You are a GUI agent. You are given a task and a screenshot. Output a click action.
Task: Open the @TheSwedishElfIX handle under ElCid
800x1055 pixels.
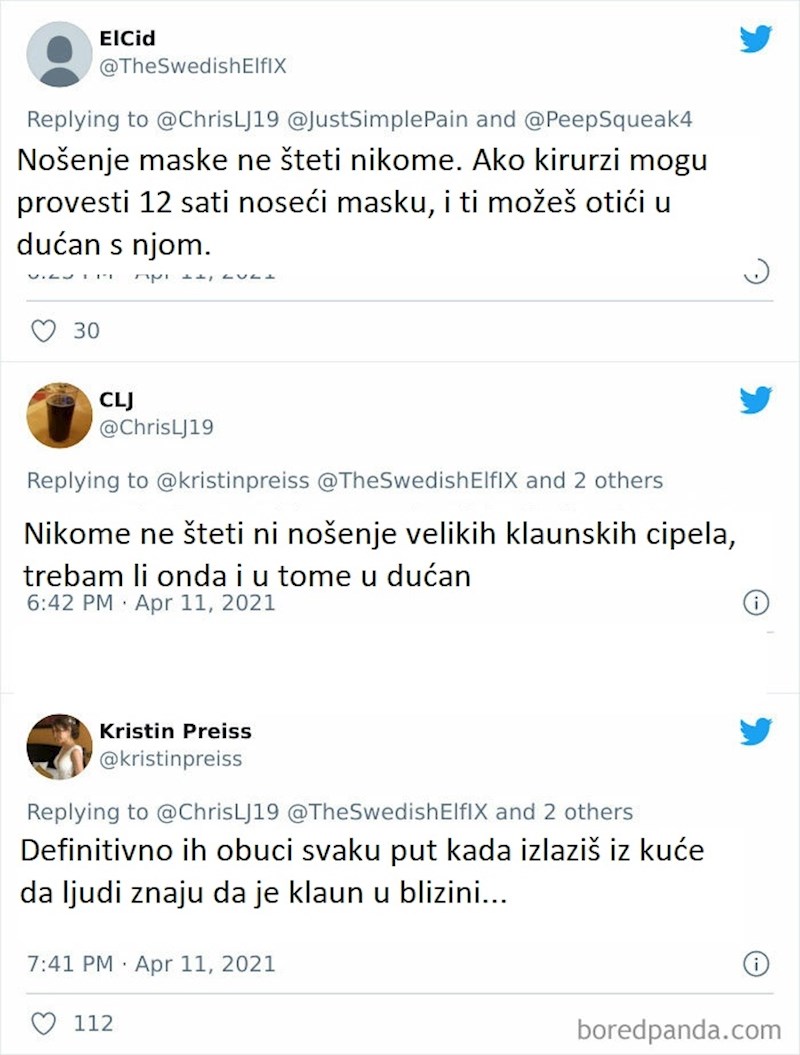[x=193, y=66]
